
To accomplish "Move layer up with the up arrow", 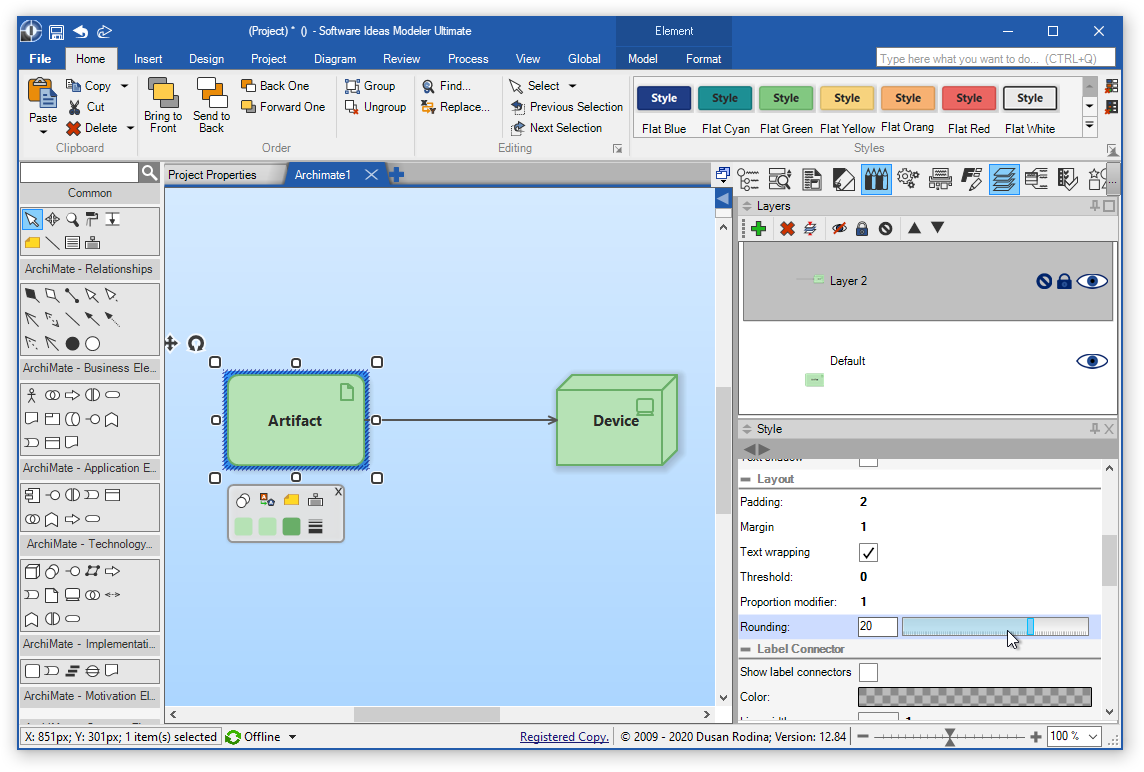I will point(913,228).
